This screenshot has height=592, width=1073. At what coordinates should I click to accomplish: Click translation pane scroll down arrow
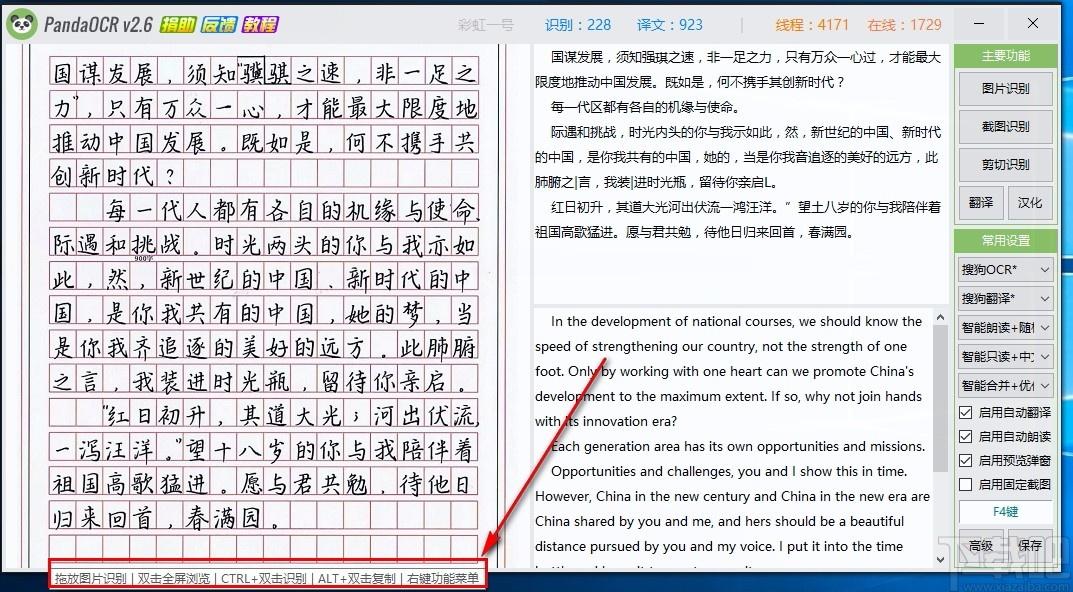point(940,559)
